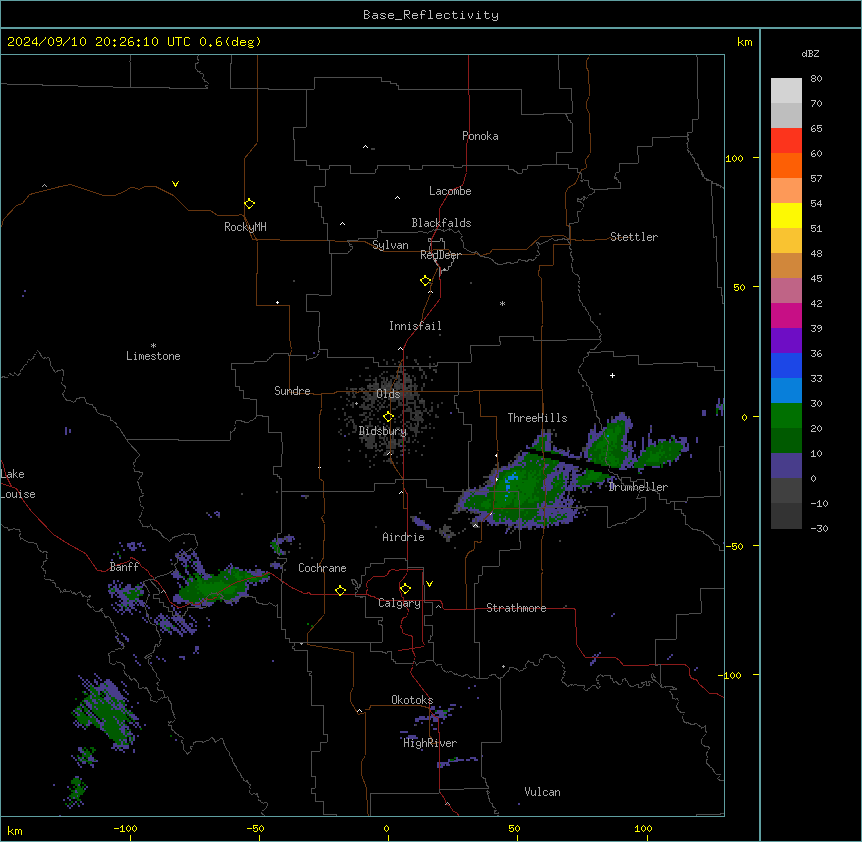Screen dimensions: 862x842
Task: Pick the slate purple 0-10 dBZ legend swatch
Action: 786,466
